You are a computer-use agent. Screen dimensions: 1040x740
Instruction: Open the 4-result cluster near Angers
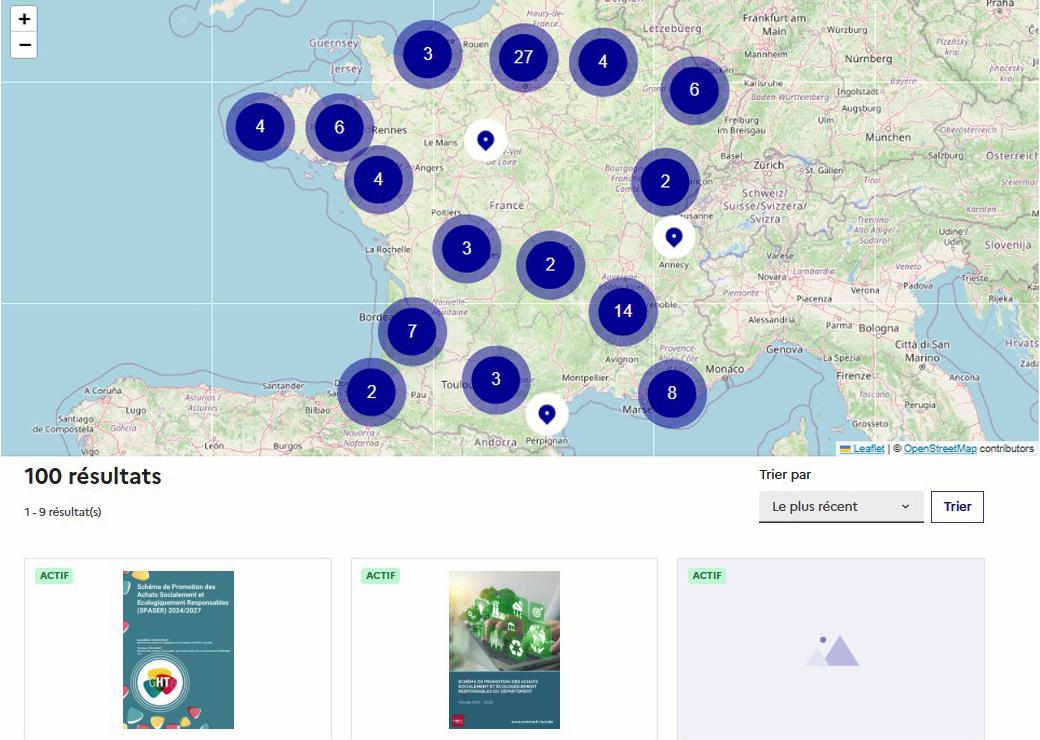378,179
